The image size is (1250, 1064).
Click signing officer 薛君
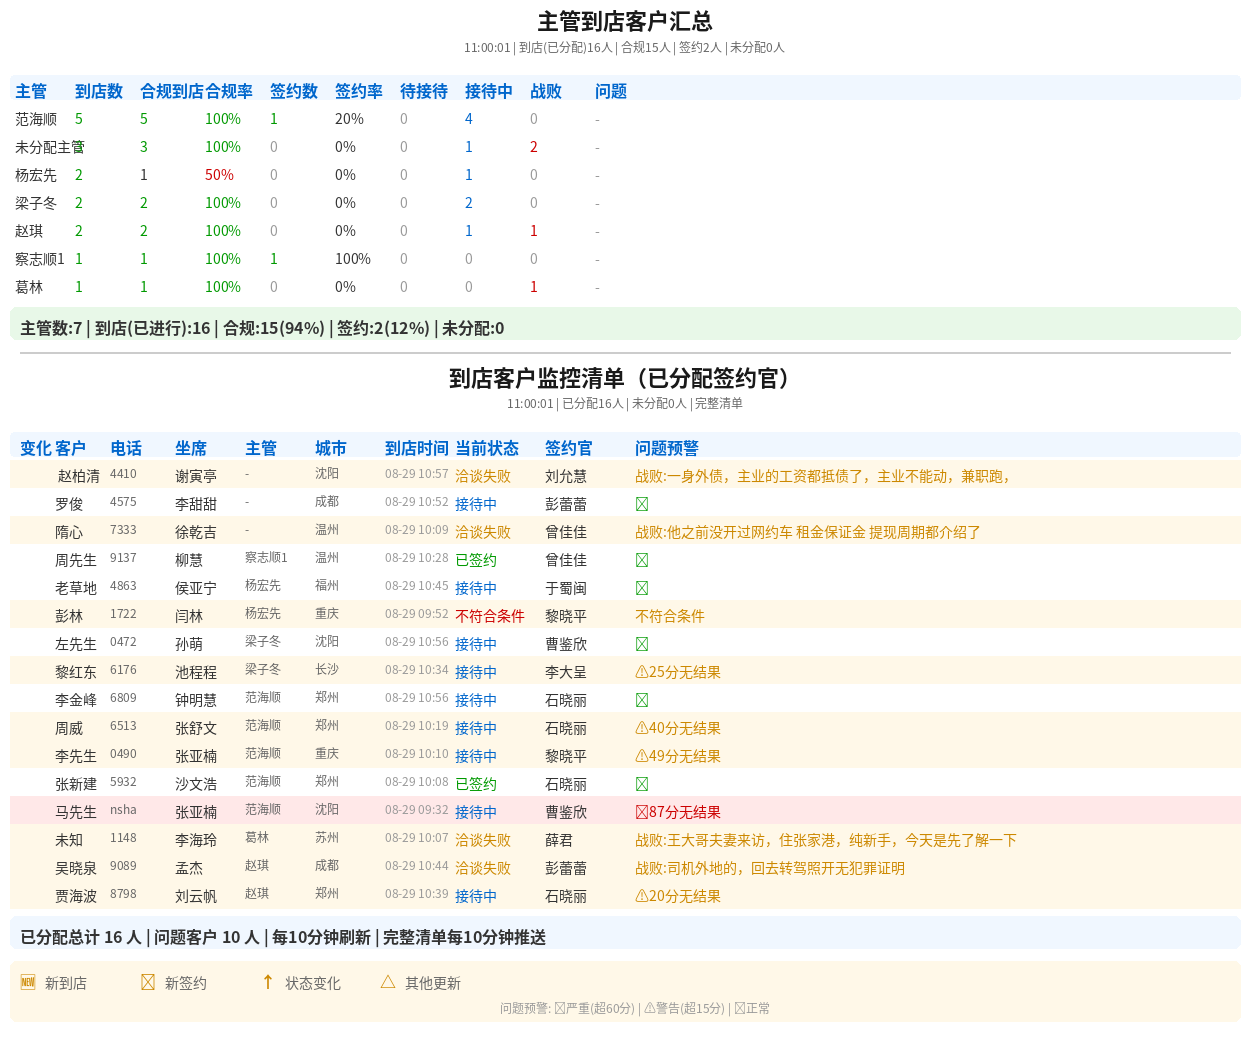click(559, 840)
